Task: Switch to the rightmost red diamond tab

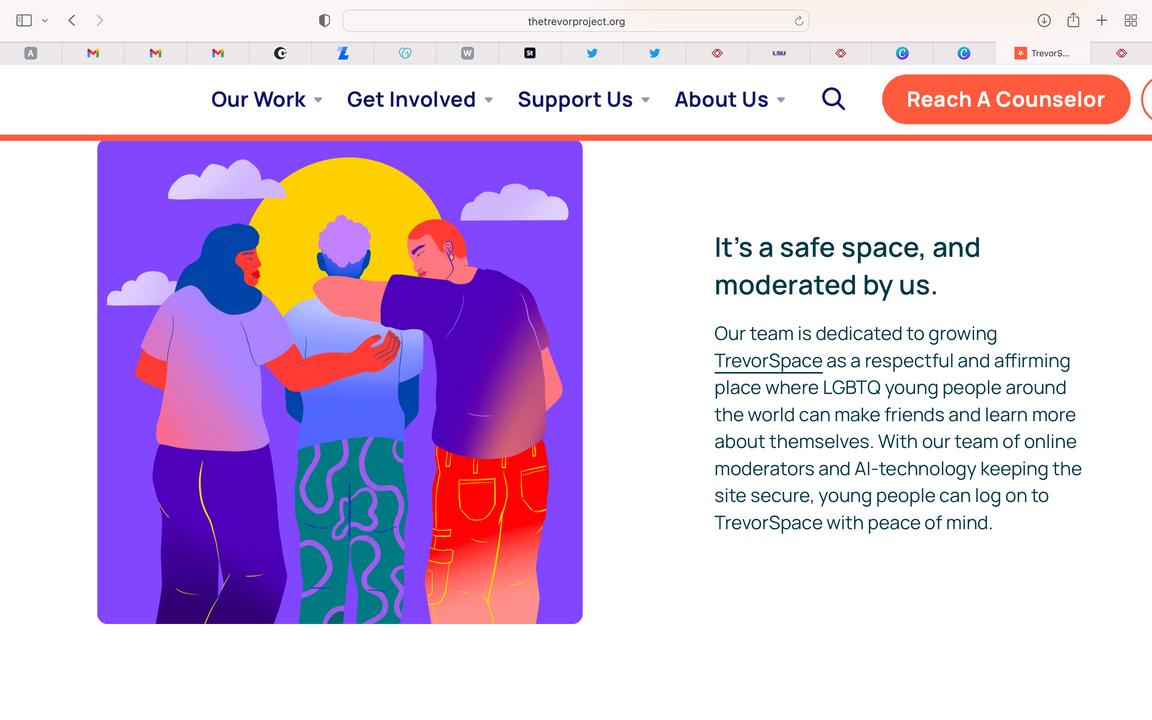Action: 1121,53
